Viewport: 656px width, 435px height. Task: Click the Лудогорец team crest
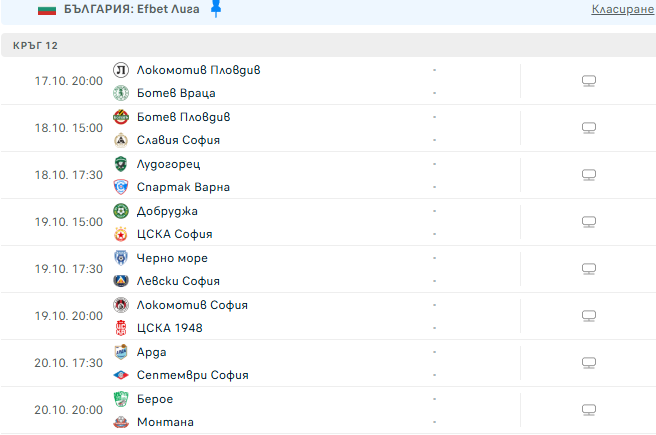(121, 164)
